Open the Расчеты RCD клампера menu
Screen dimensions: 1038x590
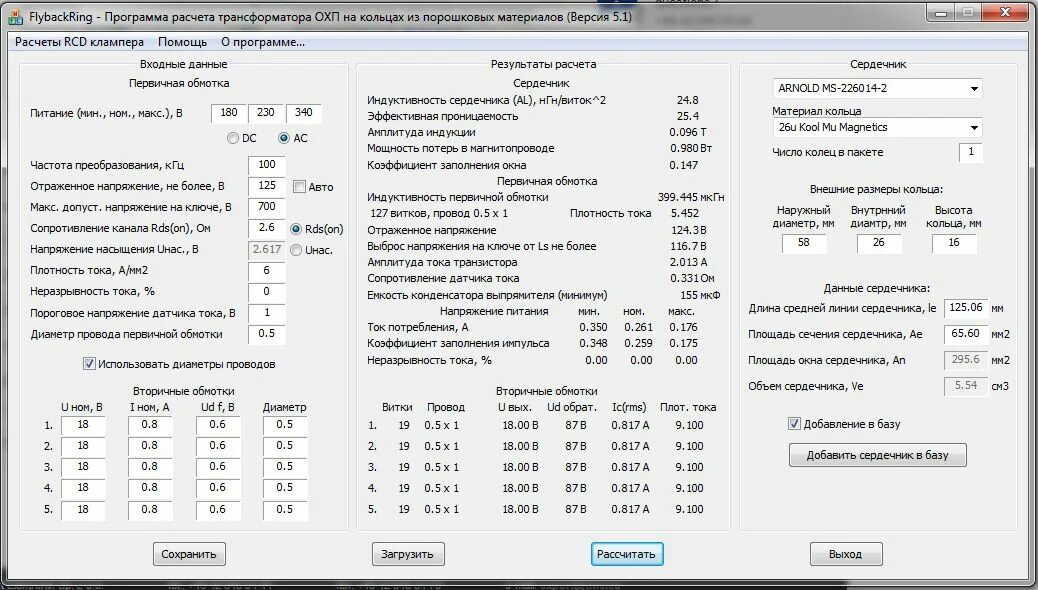pos(79,42)
